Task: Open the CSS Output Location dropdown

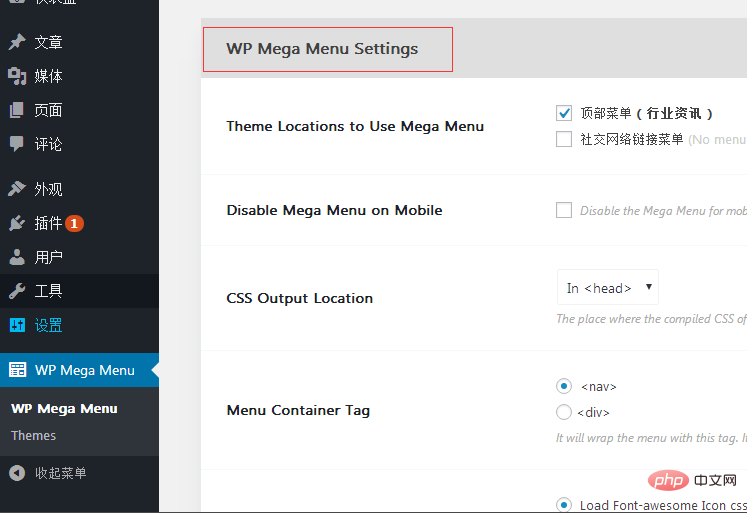Action: (608, 288)
